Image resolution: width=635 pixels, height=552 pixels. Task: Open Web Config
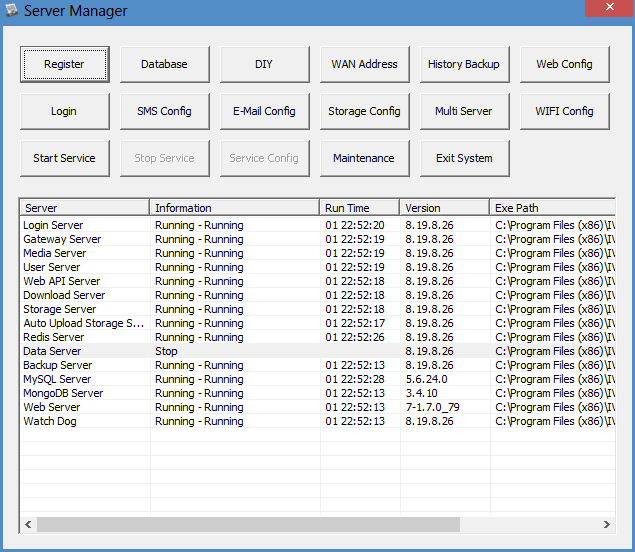click(565, 64)
